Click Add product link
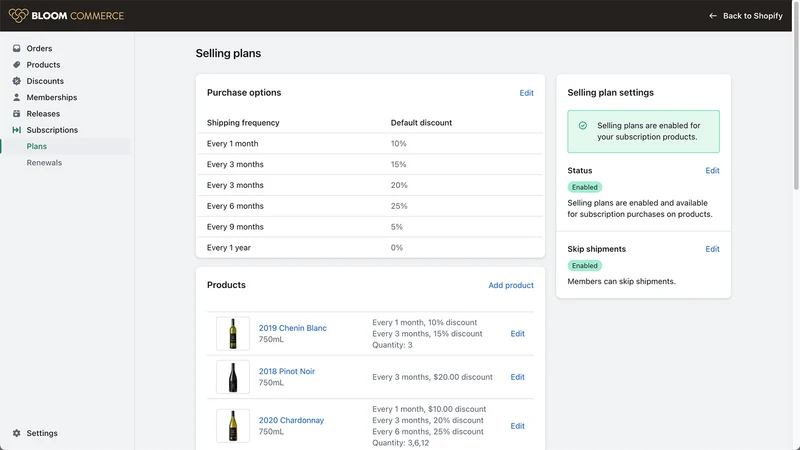 coord(511,285)
